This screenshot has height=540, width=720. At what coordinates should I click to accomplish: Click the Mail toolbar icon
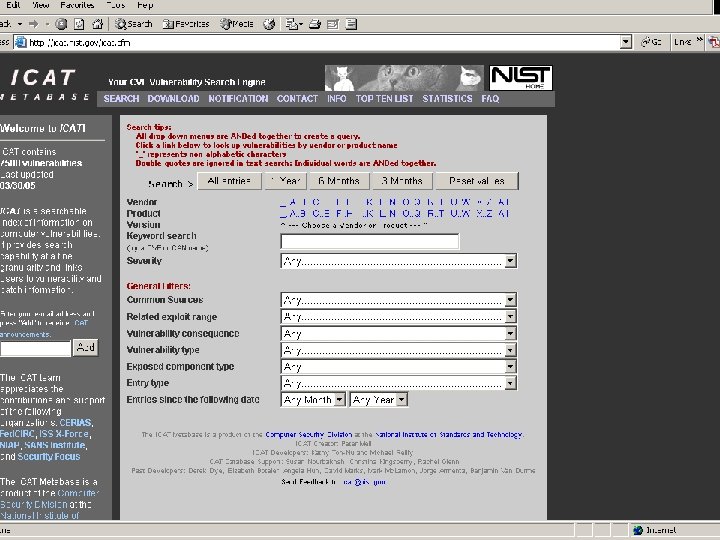point(294,24)
